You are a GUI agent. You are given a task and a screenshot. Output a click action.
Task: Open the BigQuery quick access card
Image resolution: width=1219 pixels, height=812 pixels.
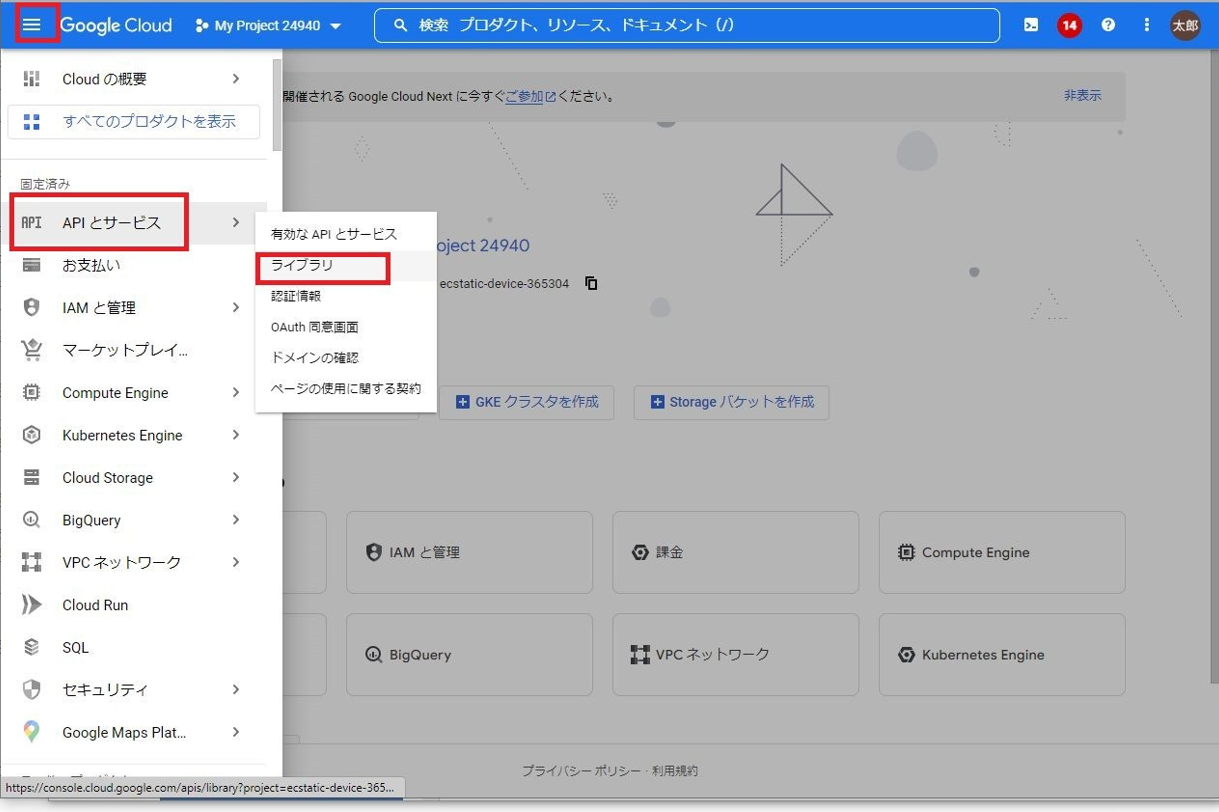click(x=469, y=655)
